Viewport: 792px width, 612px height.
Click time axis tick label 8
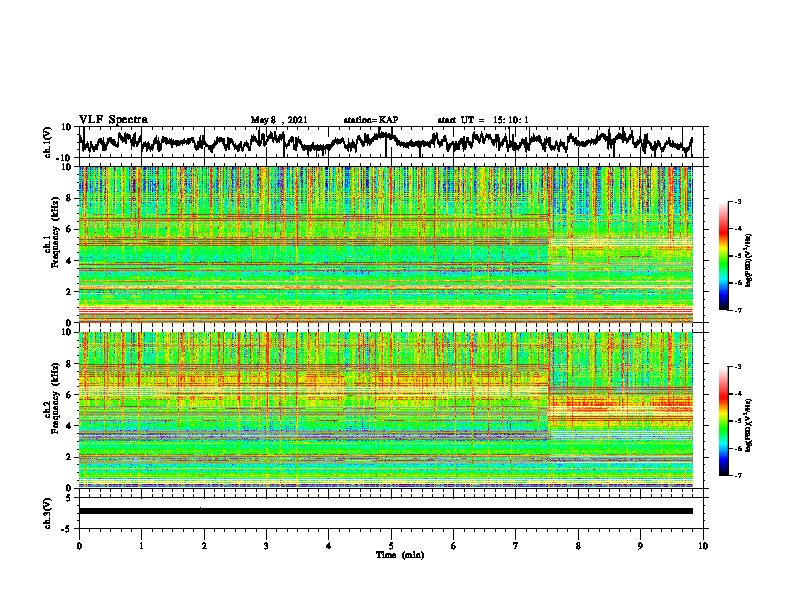point(578,546)
